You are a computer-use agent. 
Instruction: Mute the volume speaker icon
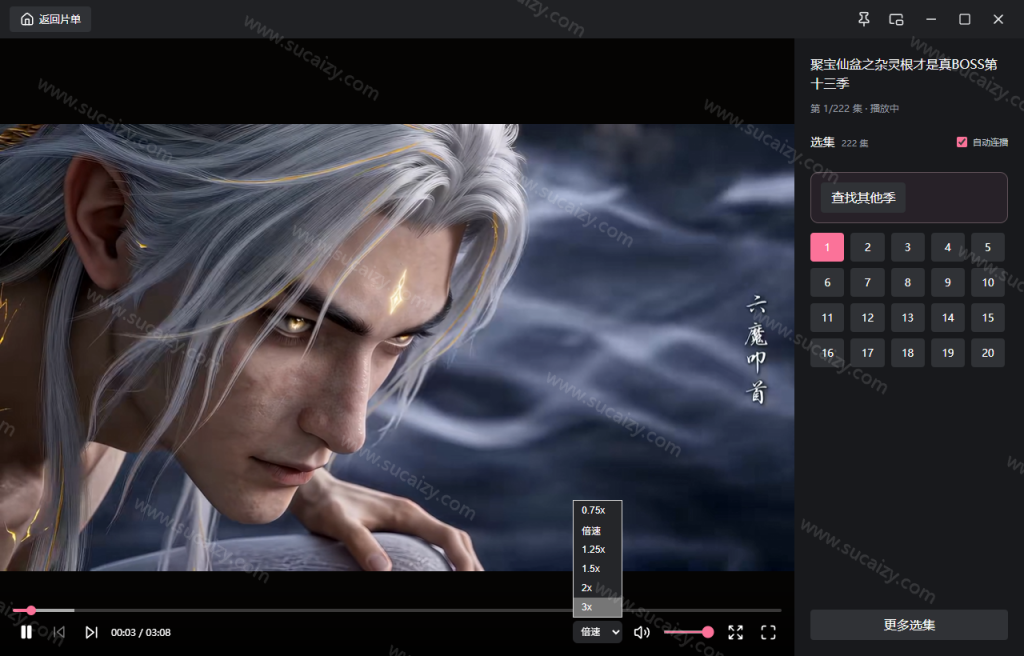click(641, 632)
